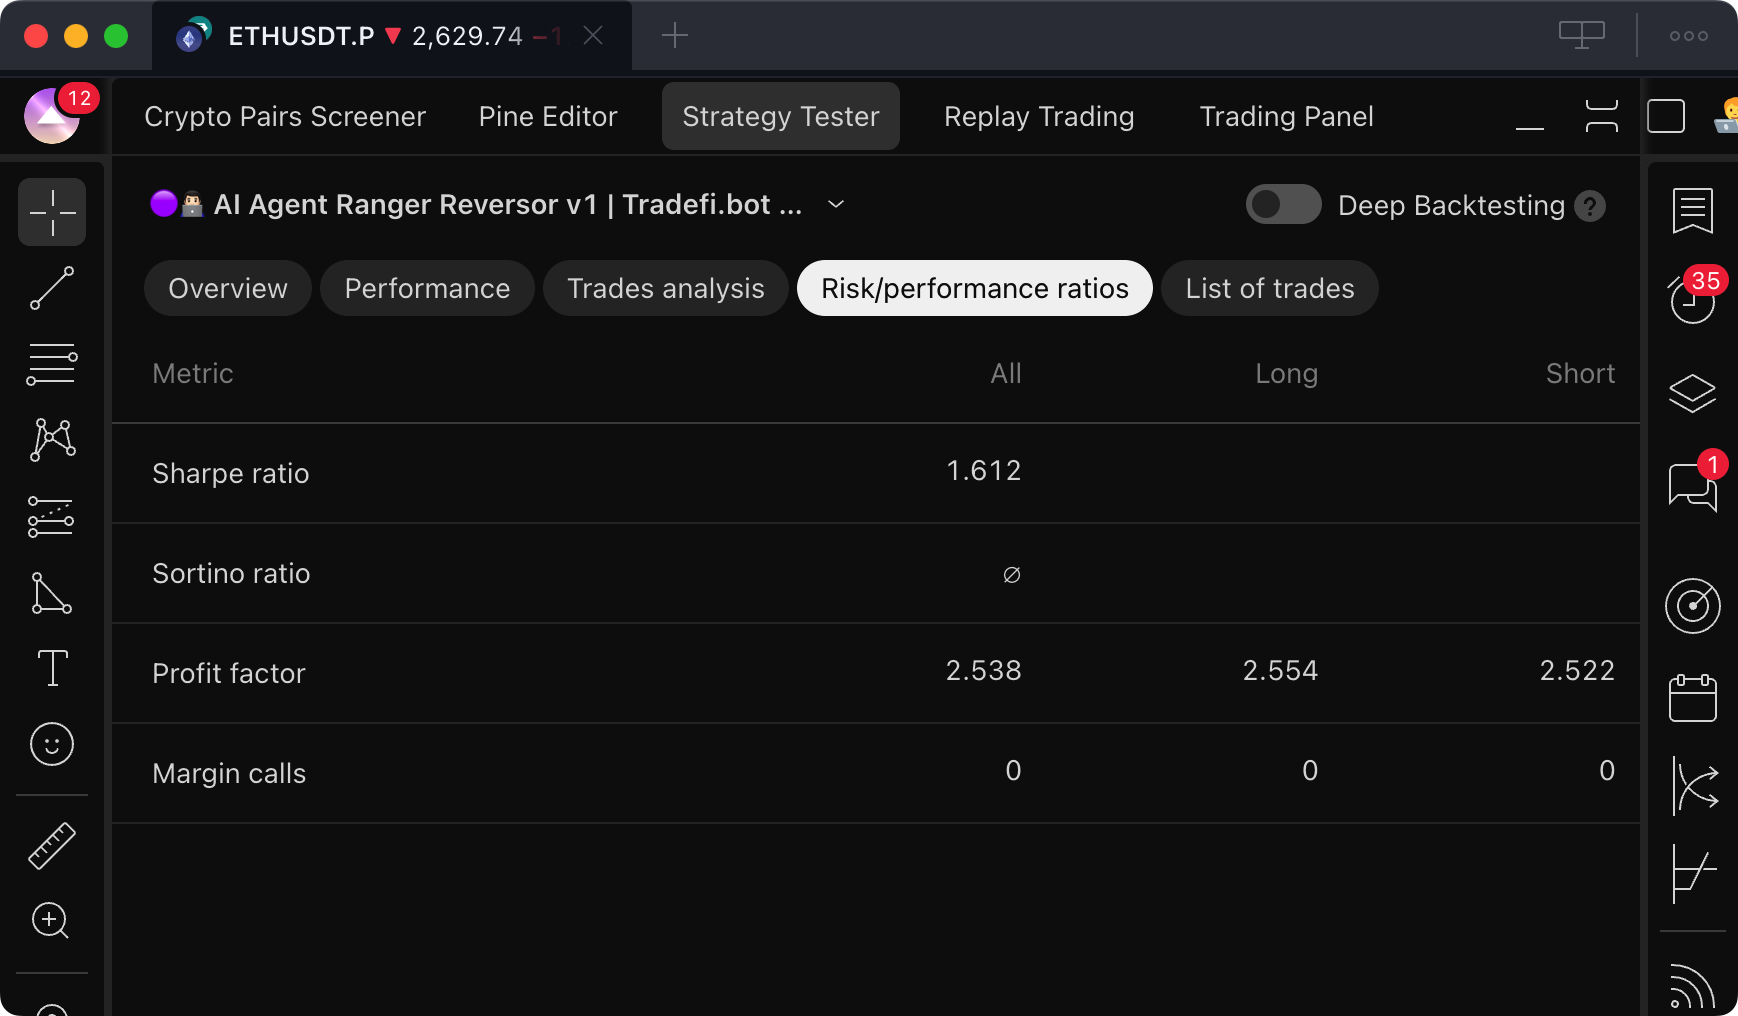Select the crosshair cursor tool
The image size is (1738, 1016).
click(x=52, y=212)
